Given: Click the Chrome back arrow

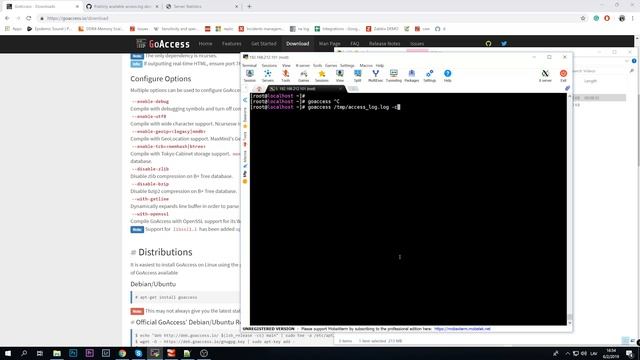Looking at the screenshot, I should point(7,18).
